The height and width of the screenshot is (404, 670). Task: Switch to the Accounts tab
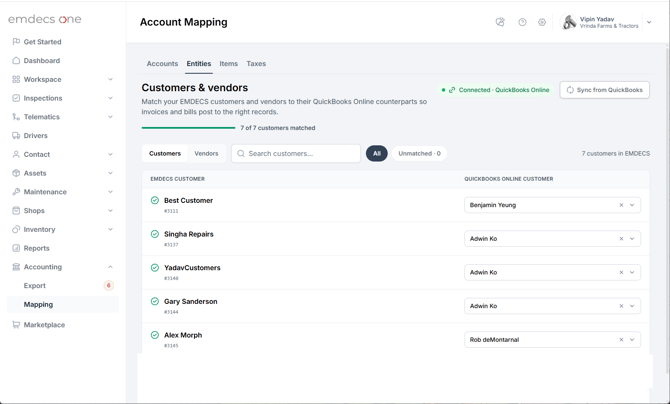162,64
